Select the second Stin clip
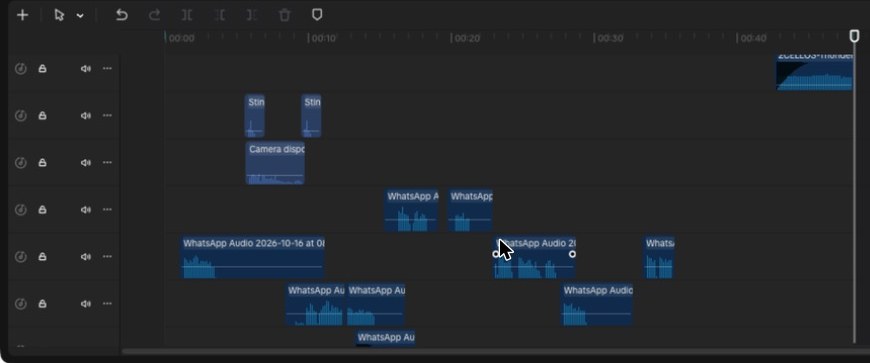The height and width of the screenshot is (363, 870). (x=311, y=115)
